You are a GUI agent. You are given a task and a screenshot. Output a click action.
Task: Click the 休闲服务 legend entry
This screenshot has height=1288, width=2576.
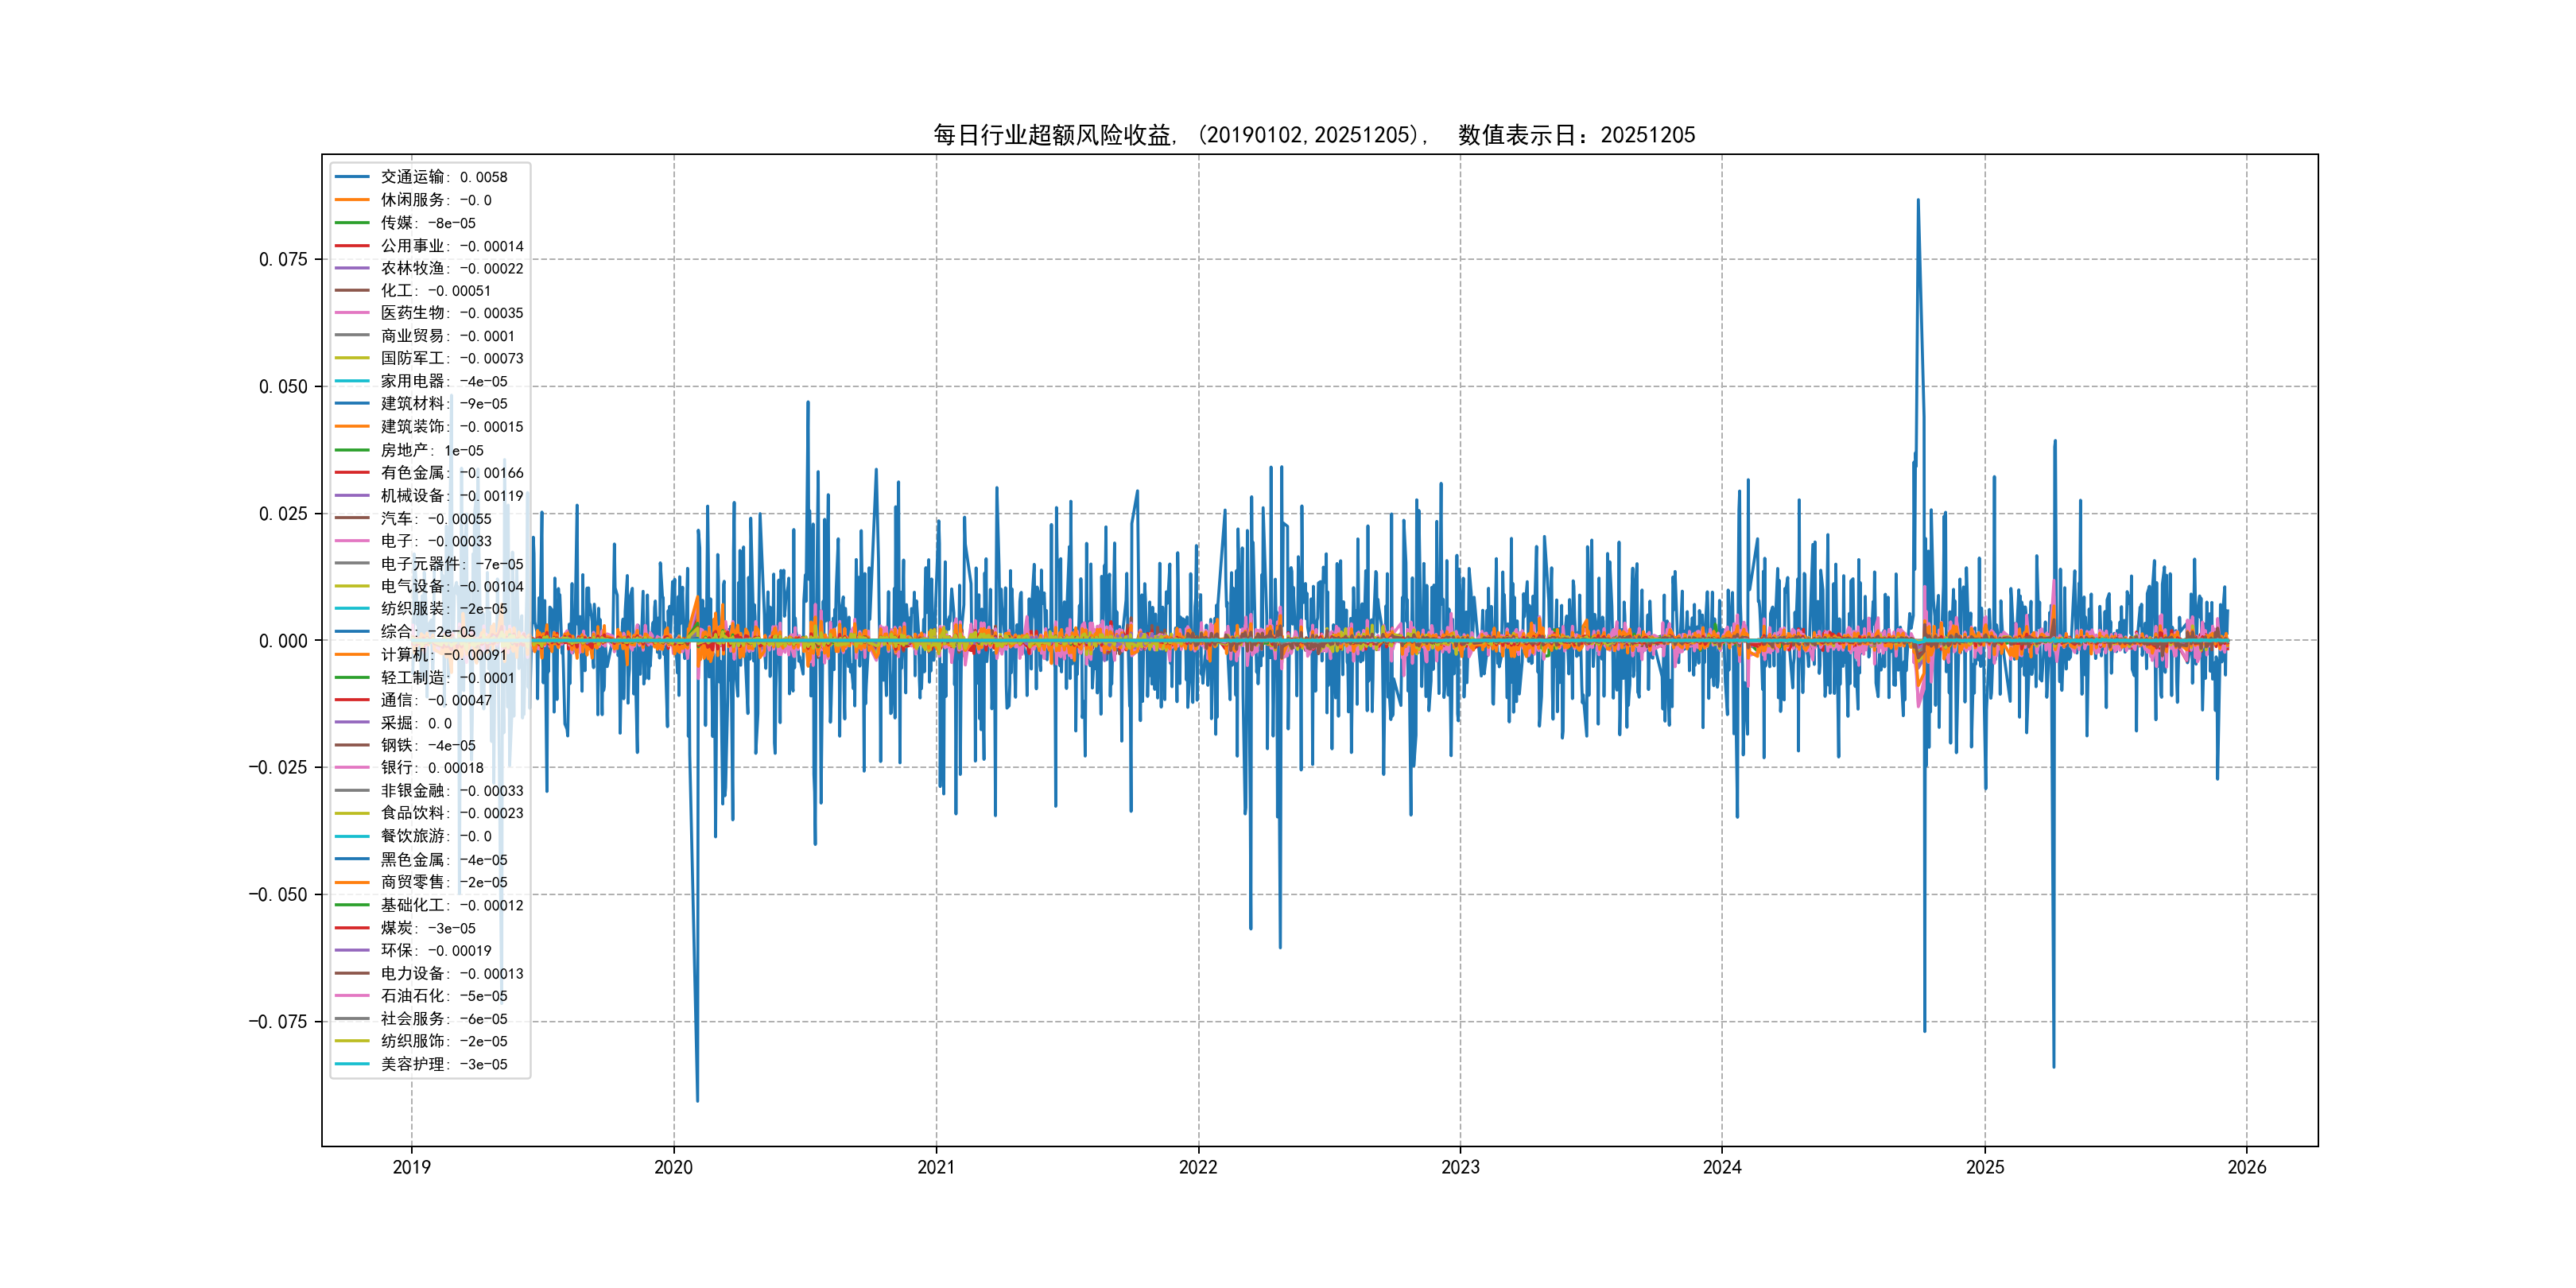(435, 200)
